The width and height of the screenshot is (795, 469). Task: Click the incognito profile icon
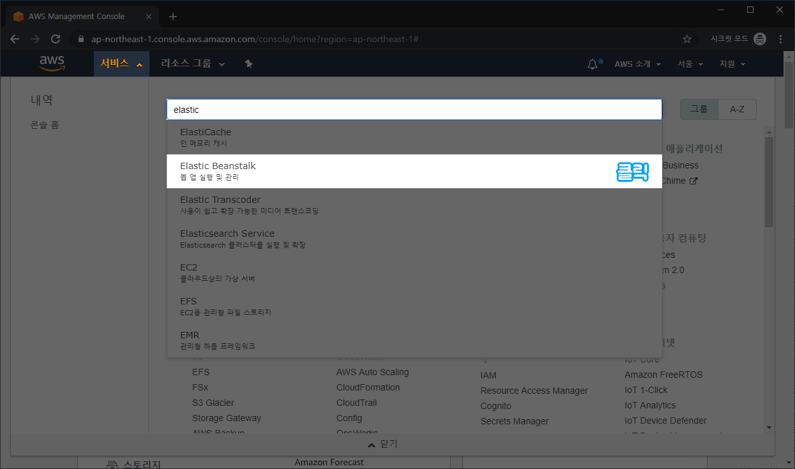[x=760, y=39]
